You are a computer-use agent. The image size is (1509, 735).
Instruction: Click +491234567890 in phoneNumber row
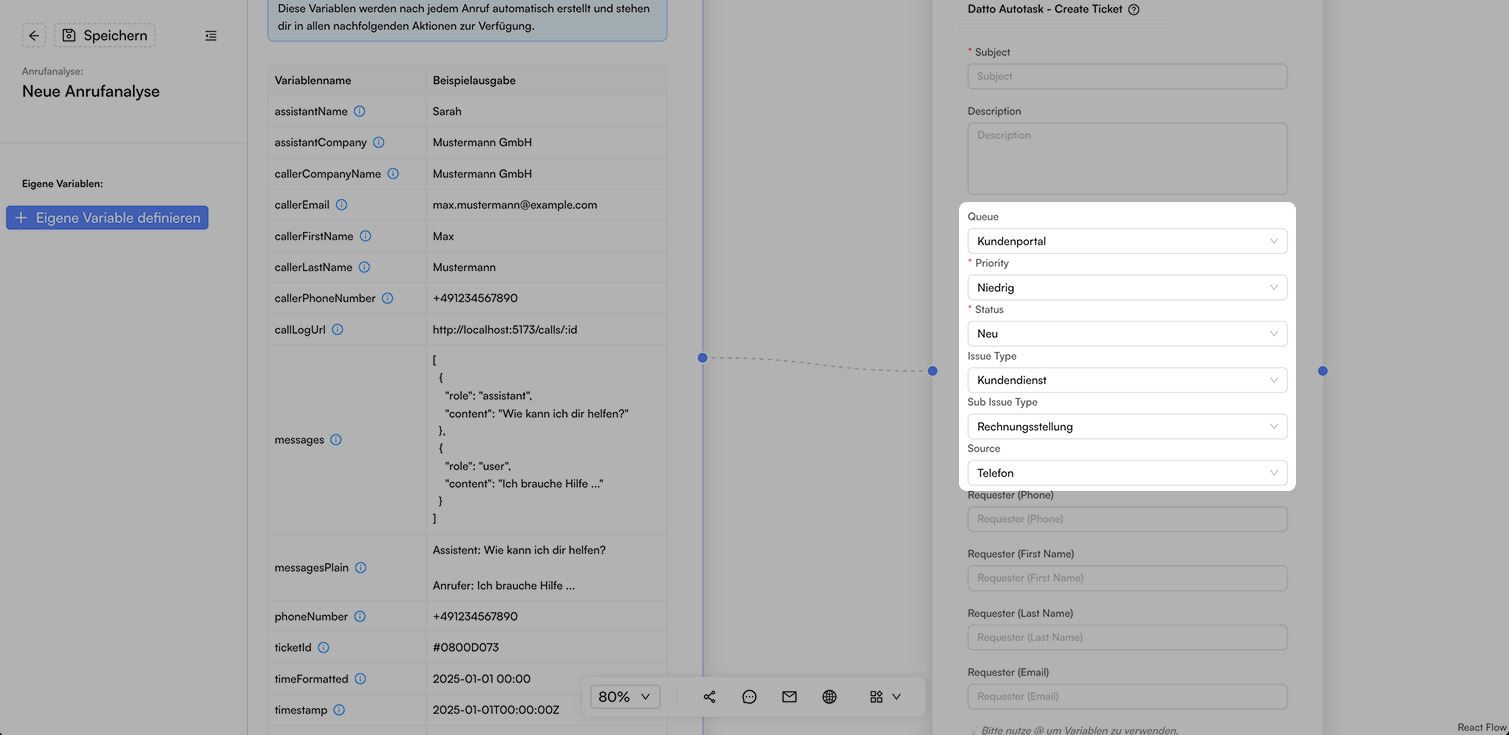pyautogui.click(x=475, y=616)
